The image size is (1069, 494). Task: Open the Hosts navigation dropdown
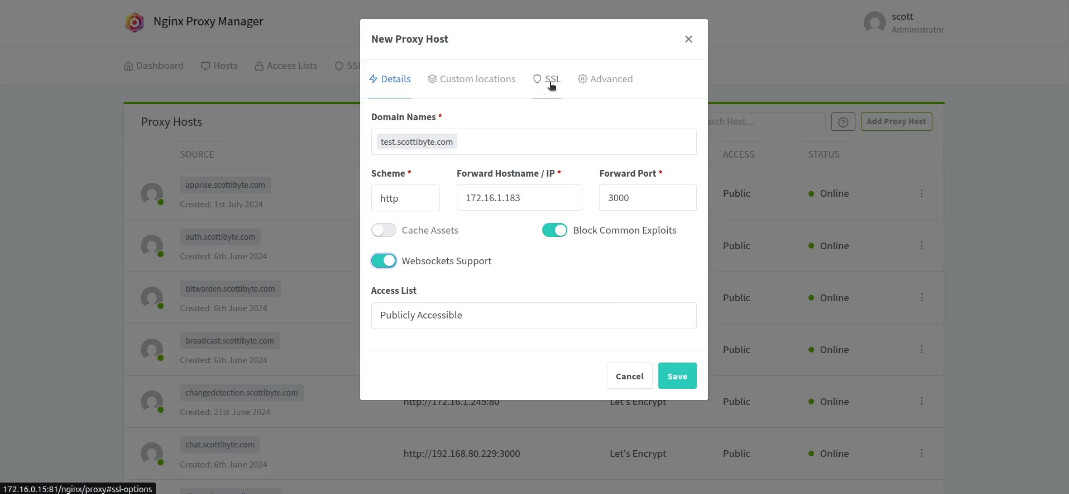pos(219,66)
